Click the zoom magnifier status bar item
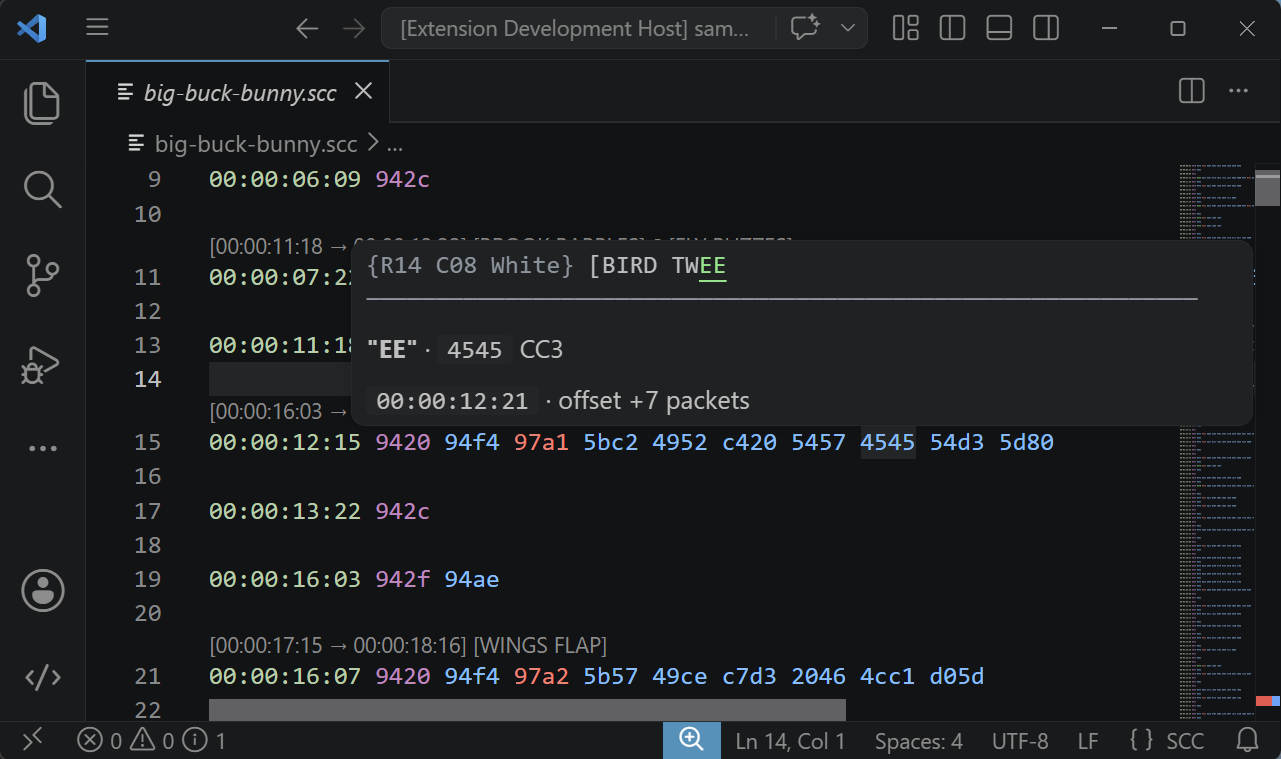Screen dimensions: 1281x759 pos(691,740)
